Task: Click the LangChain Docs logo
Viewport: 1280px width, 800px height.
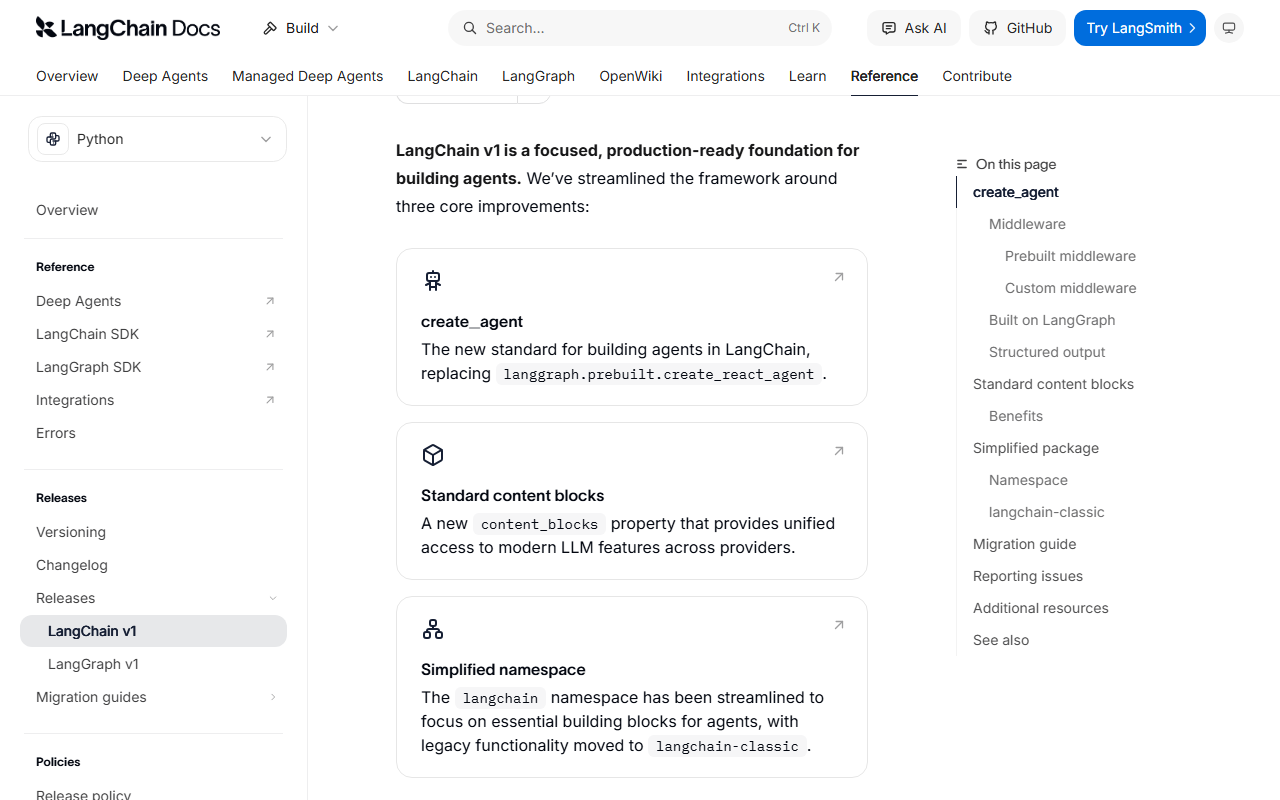Action: (128, 28)
